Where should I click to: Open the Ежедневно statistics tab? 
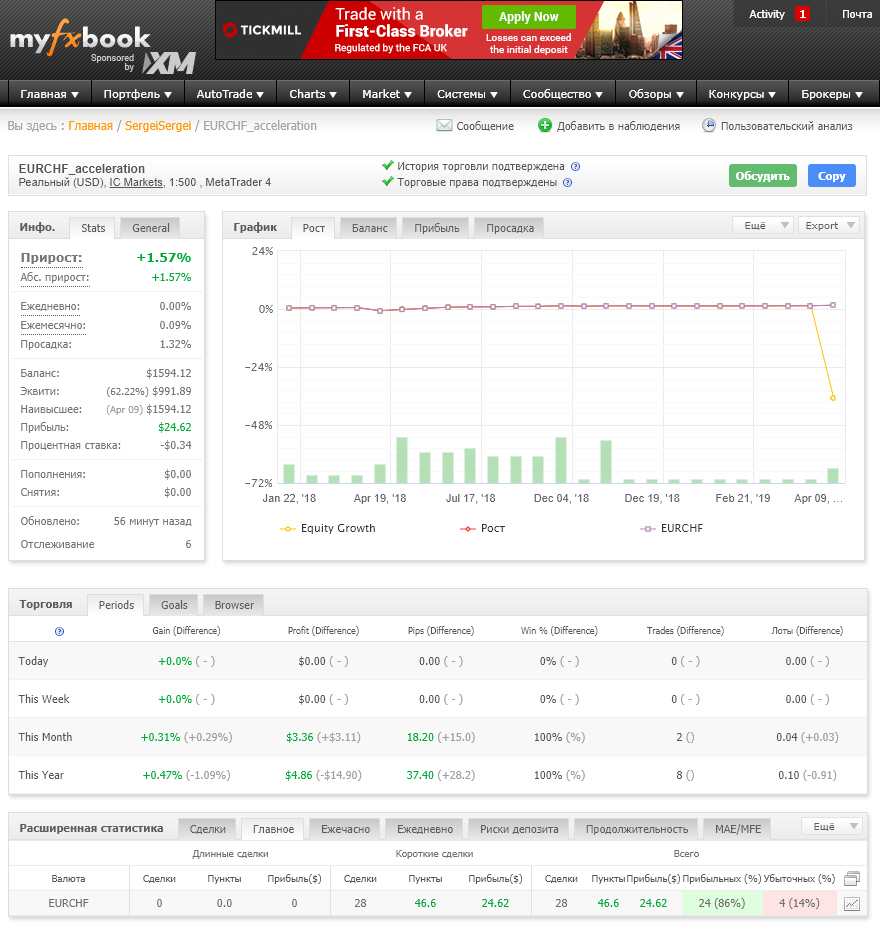pos(425,829)
